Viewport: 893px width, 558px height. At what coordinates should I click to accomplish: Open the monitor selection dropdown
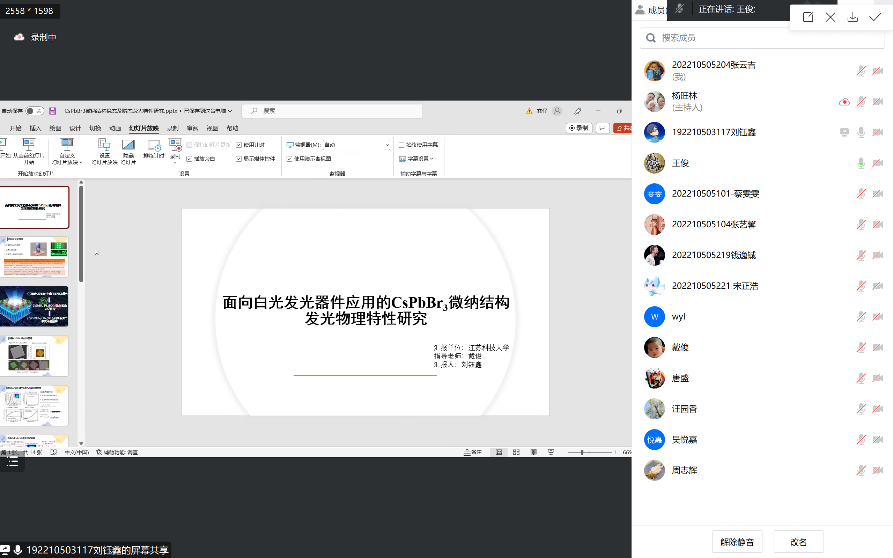tap(386, 145)
